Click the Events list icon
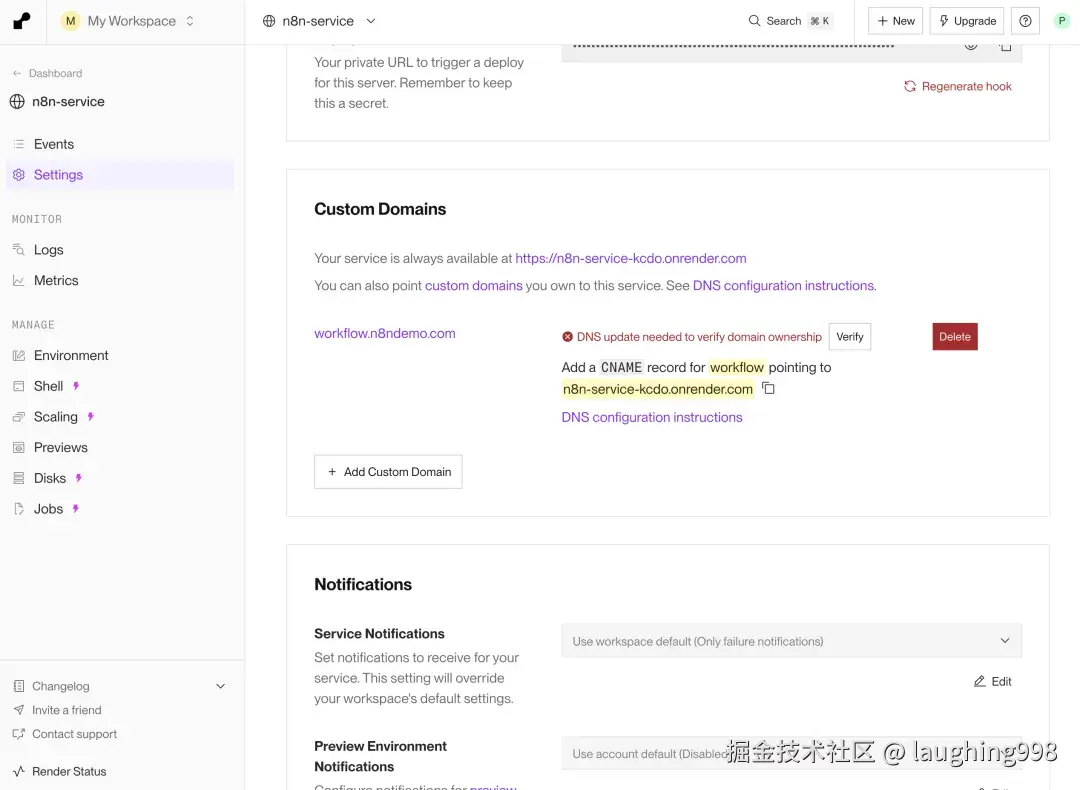1080x790 pixels. 19,144
